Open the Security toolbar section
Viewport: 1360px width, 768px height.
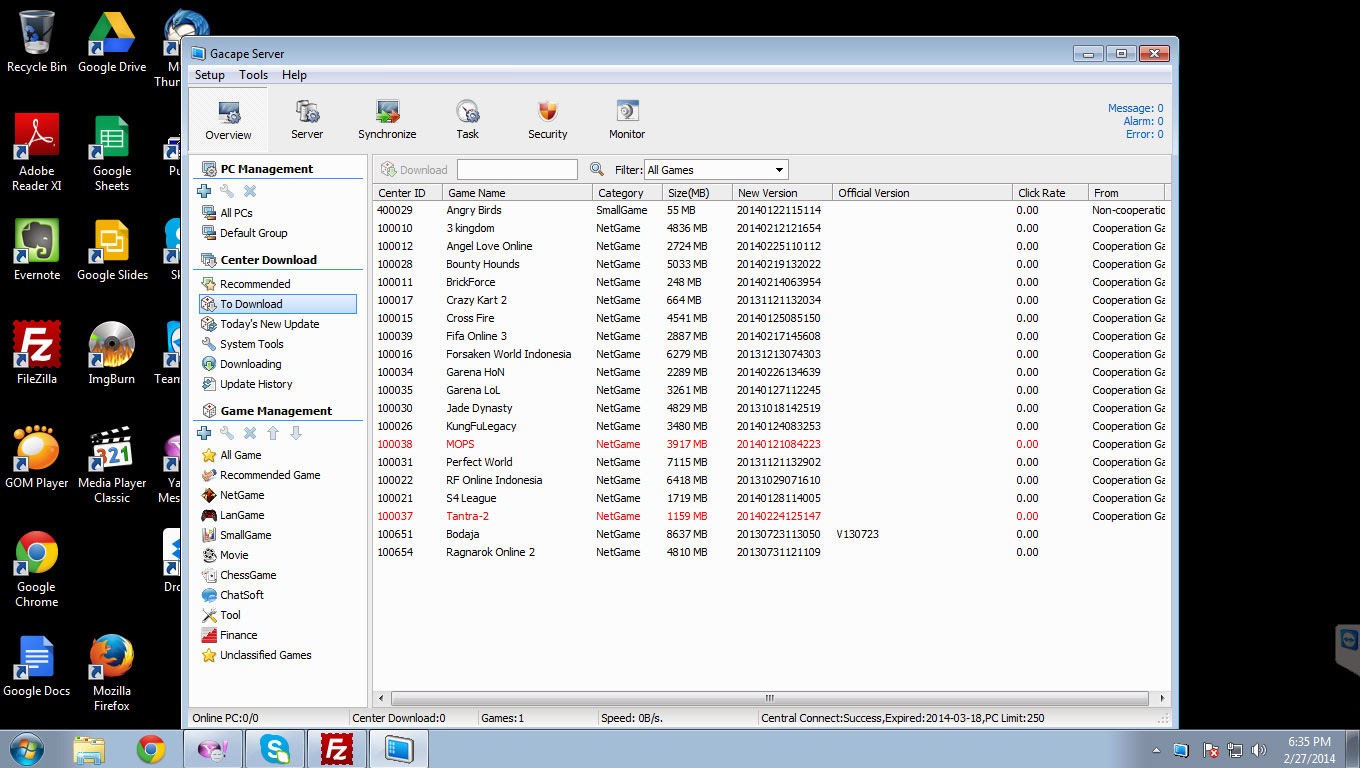547,120
